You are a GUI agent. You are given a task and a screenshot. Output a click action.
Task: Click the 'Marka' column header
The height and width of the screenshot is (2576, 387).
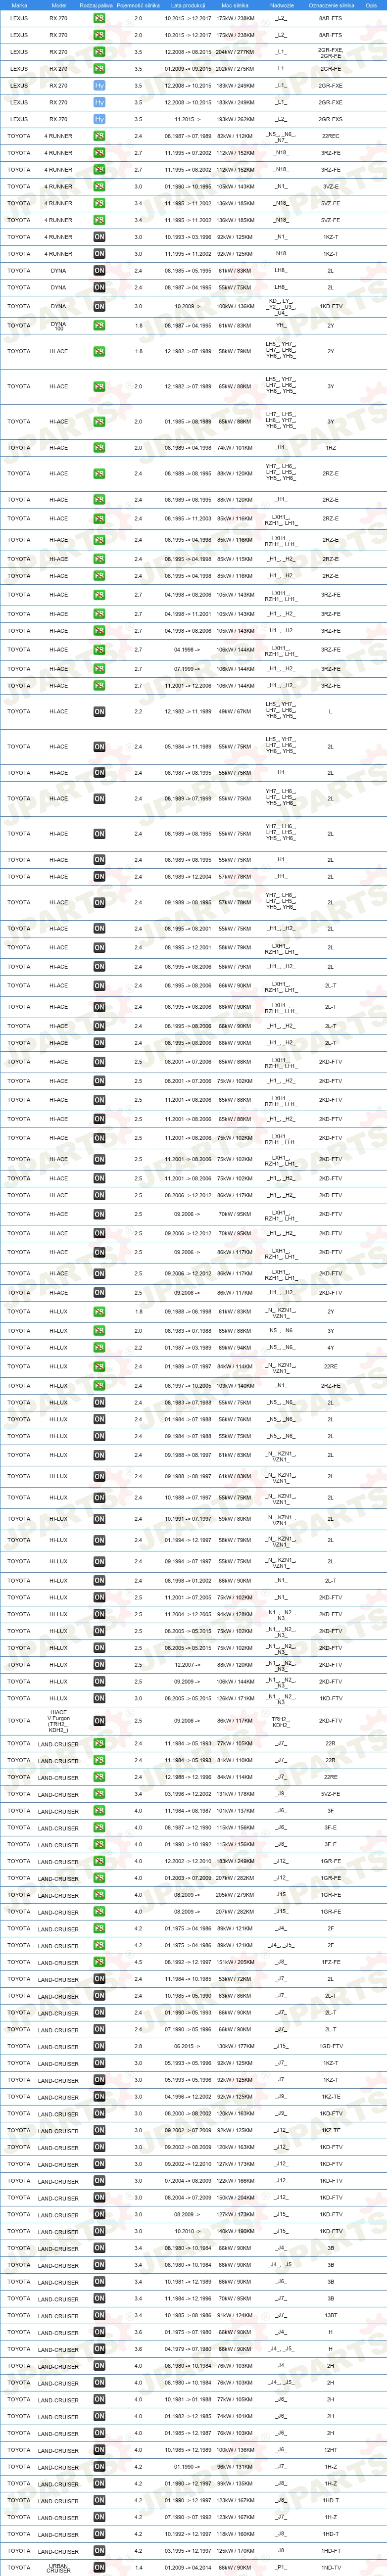[19, 5]
